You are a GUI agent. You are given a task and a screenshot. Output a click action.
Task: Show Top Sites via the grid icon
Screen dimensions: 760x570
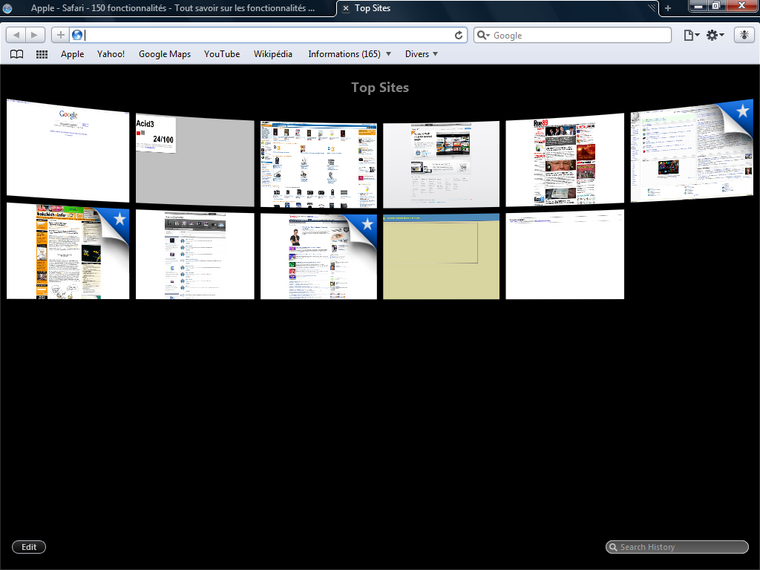42,54
